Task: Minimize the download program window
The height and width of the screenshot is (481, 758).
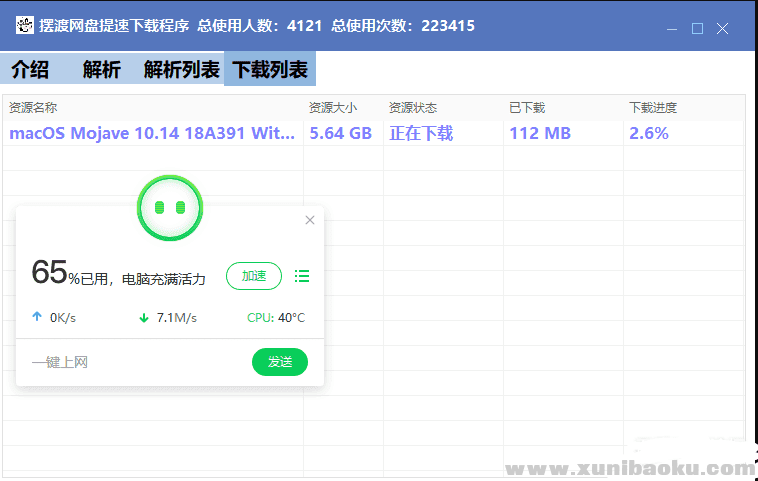Action: [672, 28]
